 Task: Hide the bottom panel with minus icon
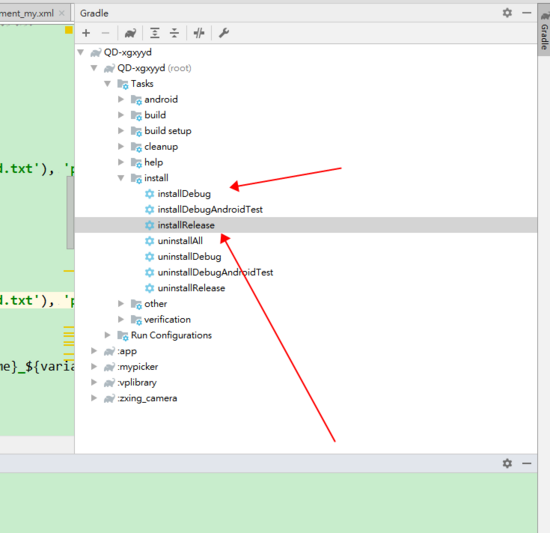click(526, 463)
